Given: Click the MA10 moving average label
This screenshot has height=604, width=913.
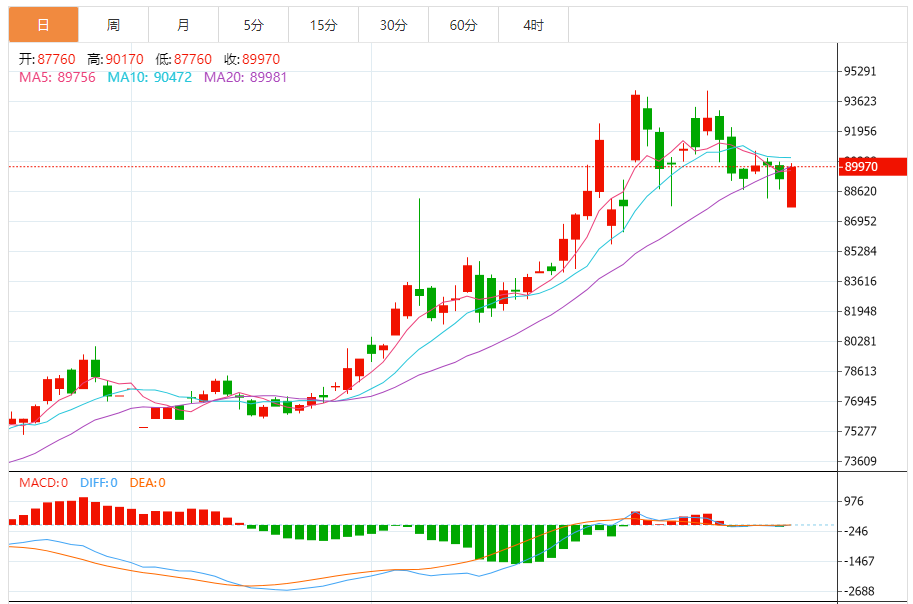Looking at the screenshot, I should tap(150, 77).
